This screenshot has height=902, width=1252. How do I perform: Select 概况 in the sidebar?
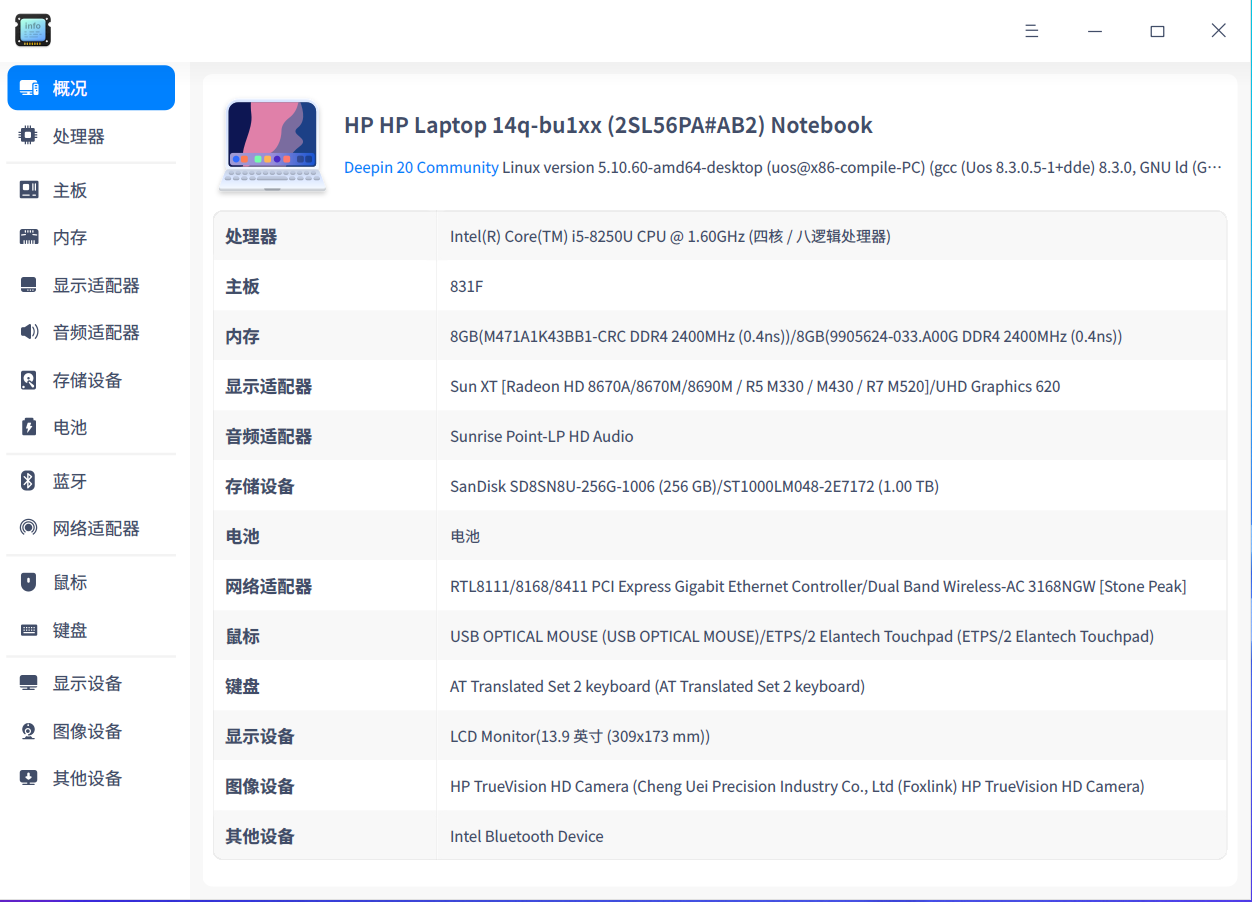[91, 88]
